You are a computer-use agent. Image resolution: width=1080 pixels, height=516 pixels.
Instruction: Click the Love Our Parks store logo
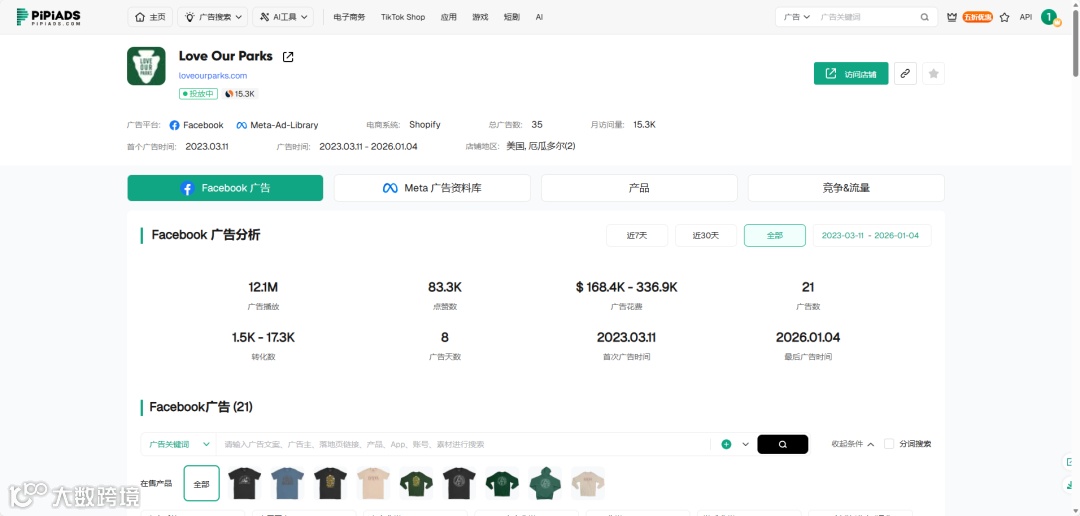coord(146,66)
